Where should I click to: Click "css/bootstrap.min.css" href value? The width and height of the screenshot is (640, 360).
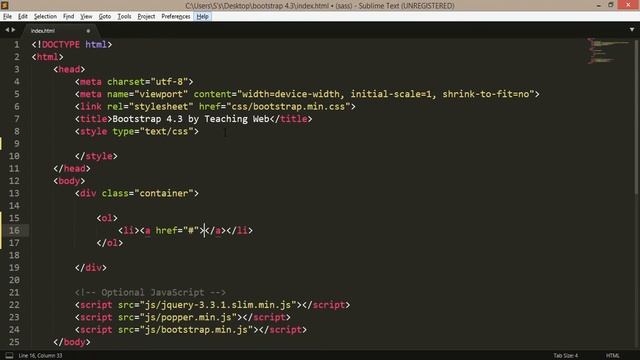[288, 107]
